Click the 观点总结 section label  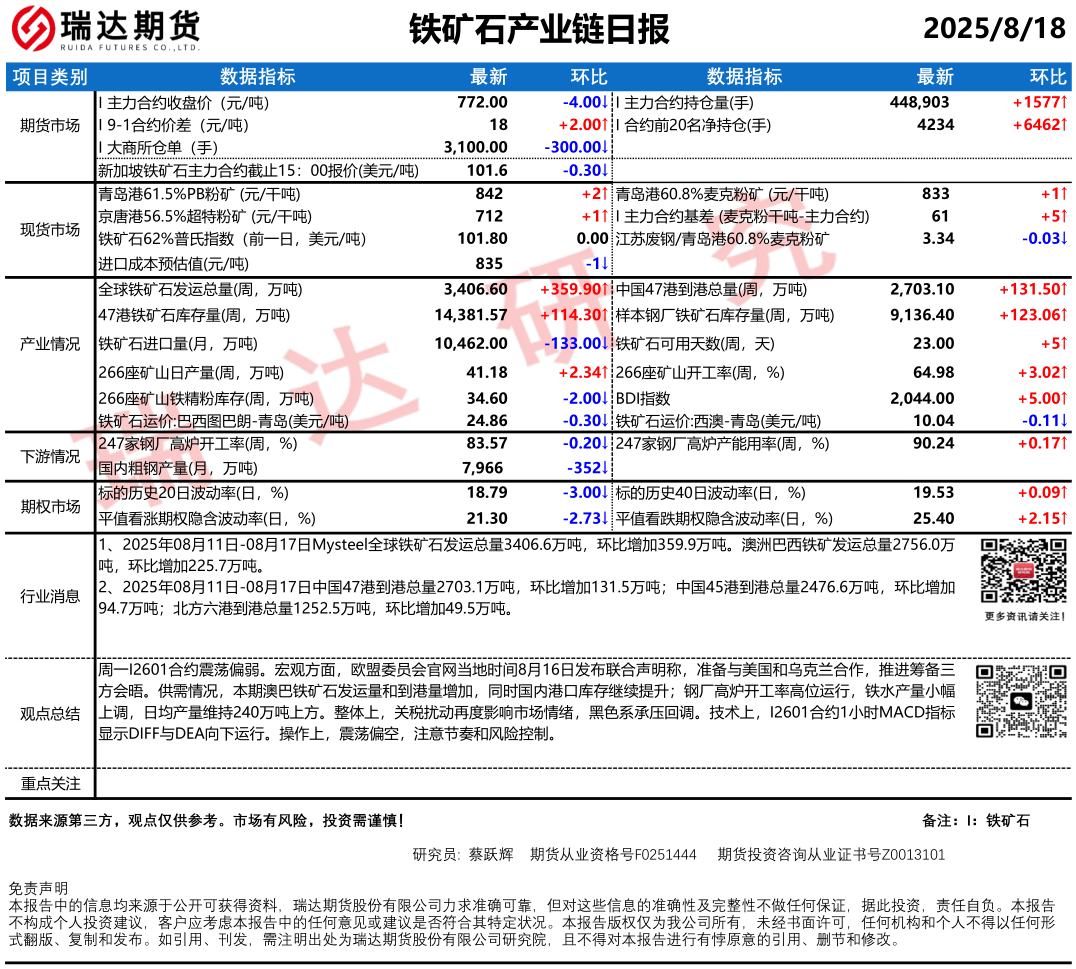pos(50,713)
